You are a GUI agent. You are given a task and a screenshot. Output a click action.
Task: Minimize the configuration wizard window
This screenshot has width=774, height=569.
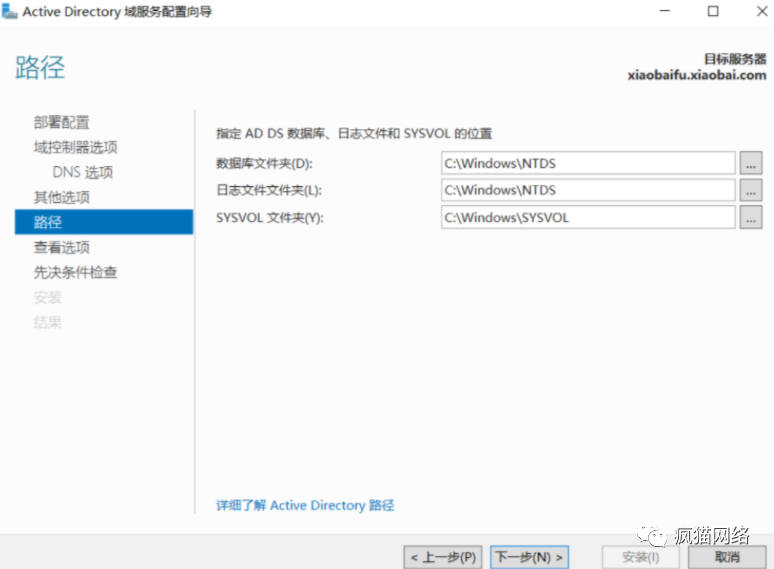[665, 11]
